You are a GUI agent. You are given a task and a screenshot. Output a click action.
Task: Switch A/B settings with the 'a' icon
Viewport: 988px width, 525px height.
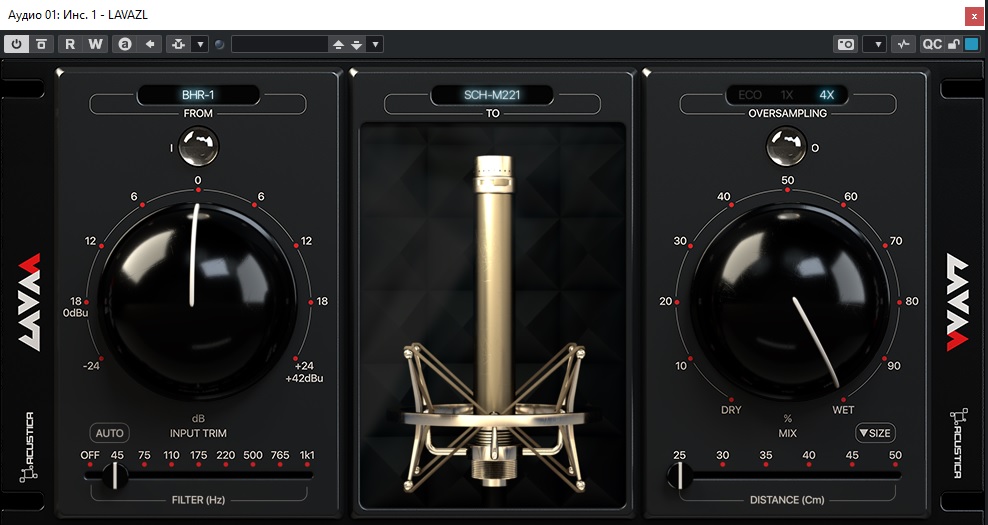pos(125,44)
